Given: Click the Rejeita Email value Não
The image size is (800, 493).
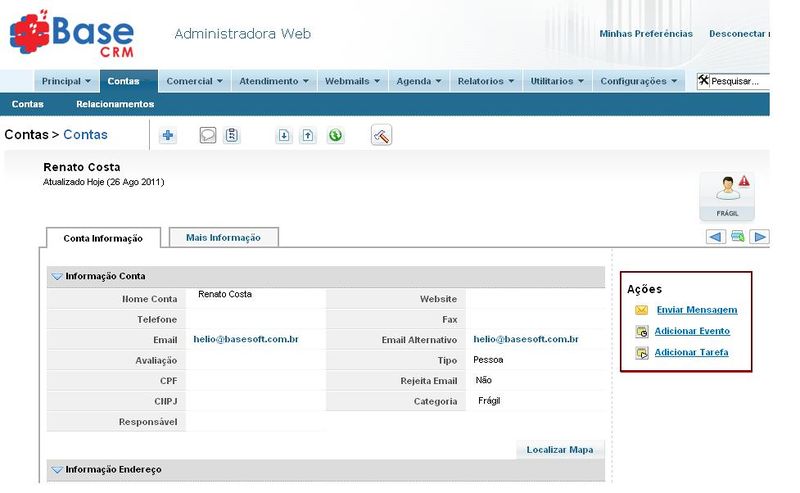Looking at the screenshot, I should (x=484, y=380).
